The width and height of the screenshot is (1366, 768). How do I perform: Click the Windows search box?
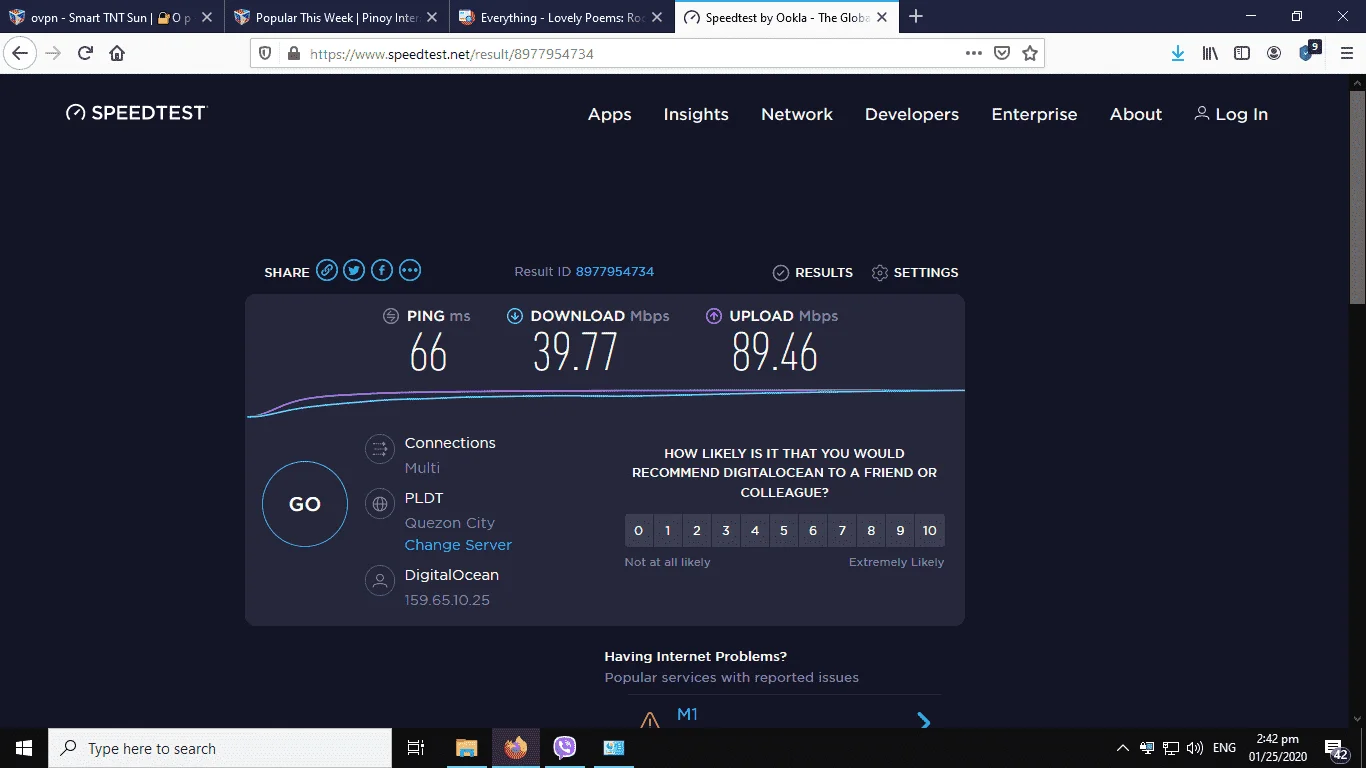coord(220,748)
